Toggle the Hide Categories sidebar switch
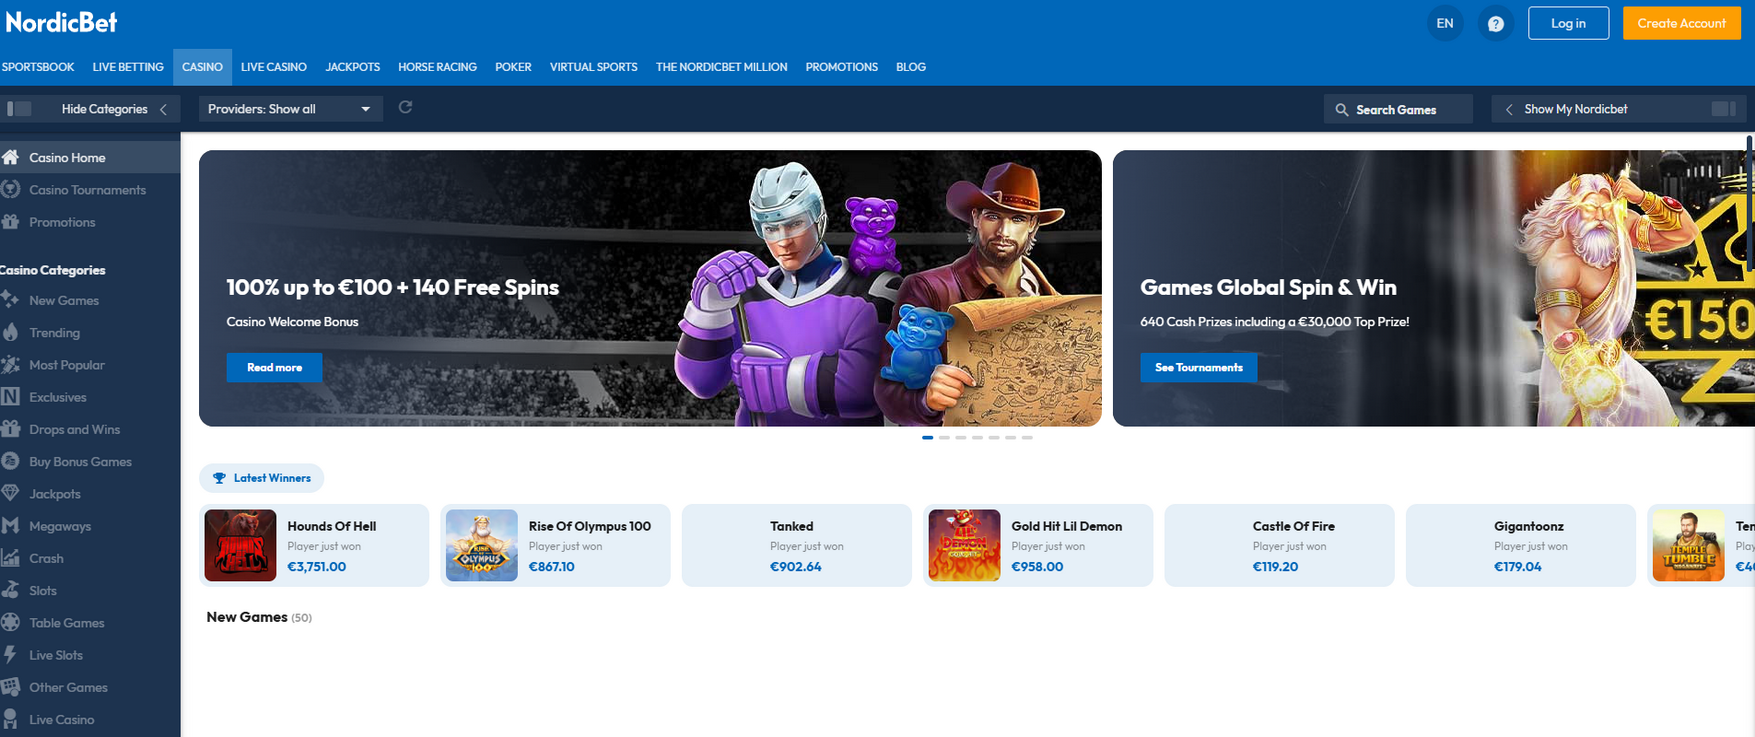This screenshot has height=737, width=1755. tap(19, 109)
